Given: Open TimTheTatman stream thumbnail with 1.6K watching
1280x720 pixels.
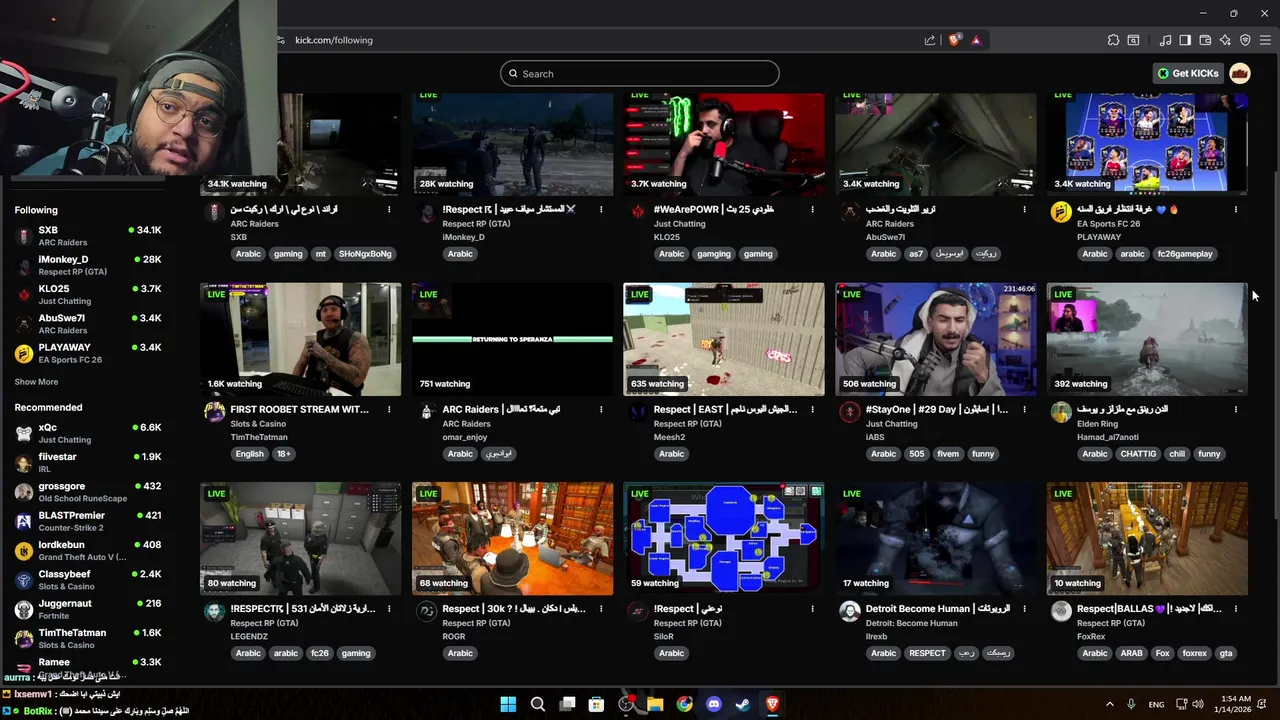Looking at the screenshot, I should pos(301,339).
